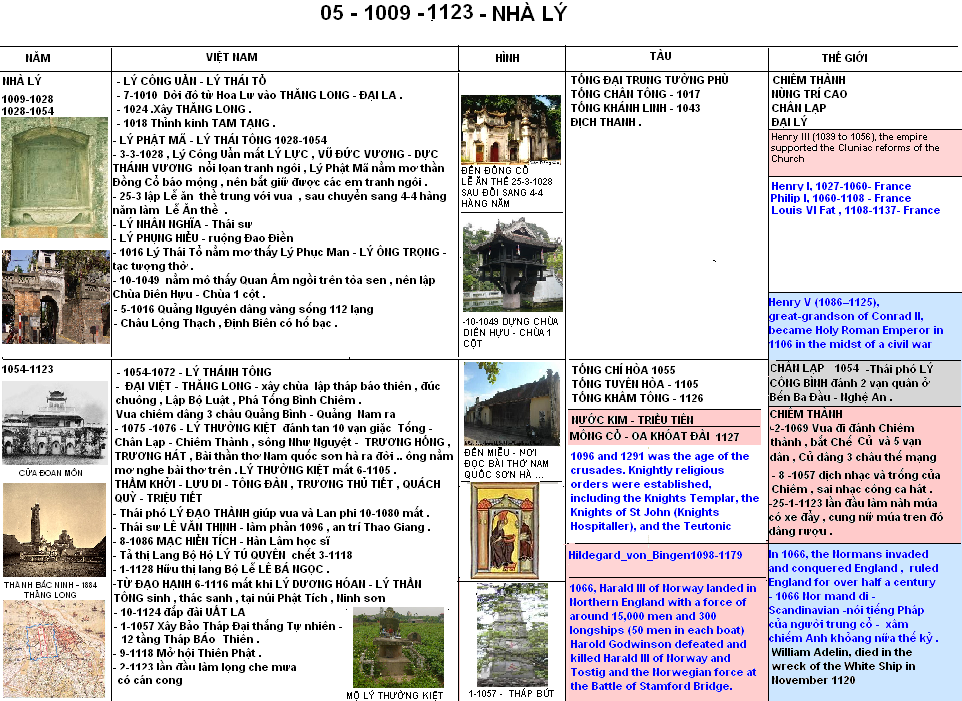
Task: Click the Thành Bắc Ninh 1884 tower photo
Action: pos(55,530)
